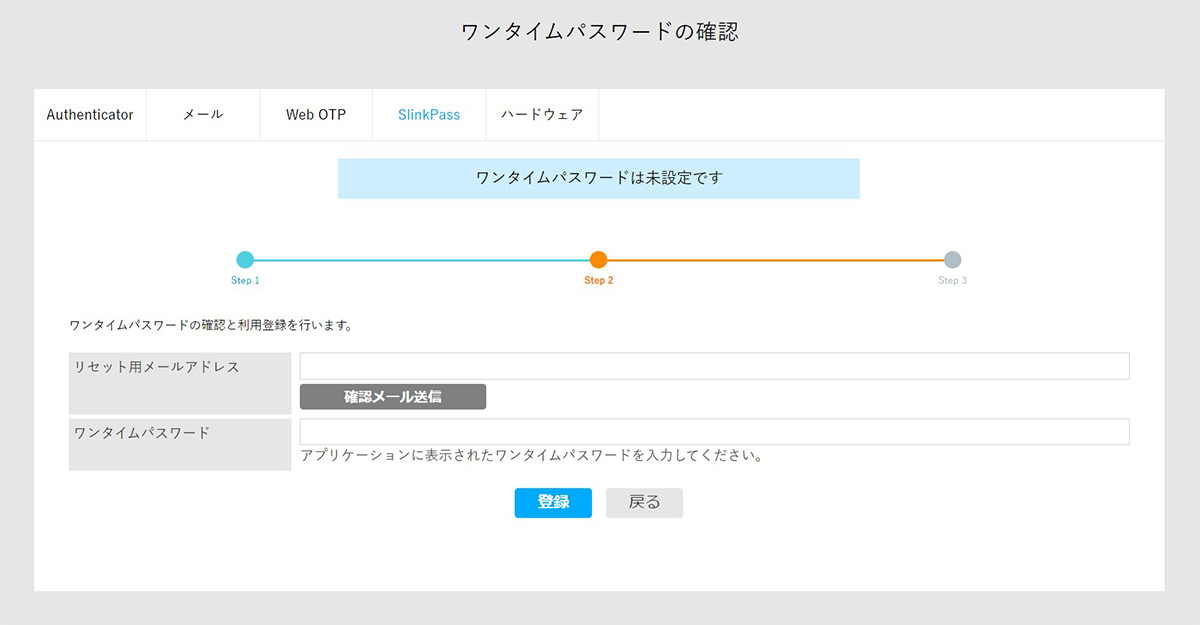Screen dimensions: 1200x625
Task: Click the Step 3 label text
Action: tap(952, 281)
